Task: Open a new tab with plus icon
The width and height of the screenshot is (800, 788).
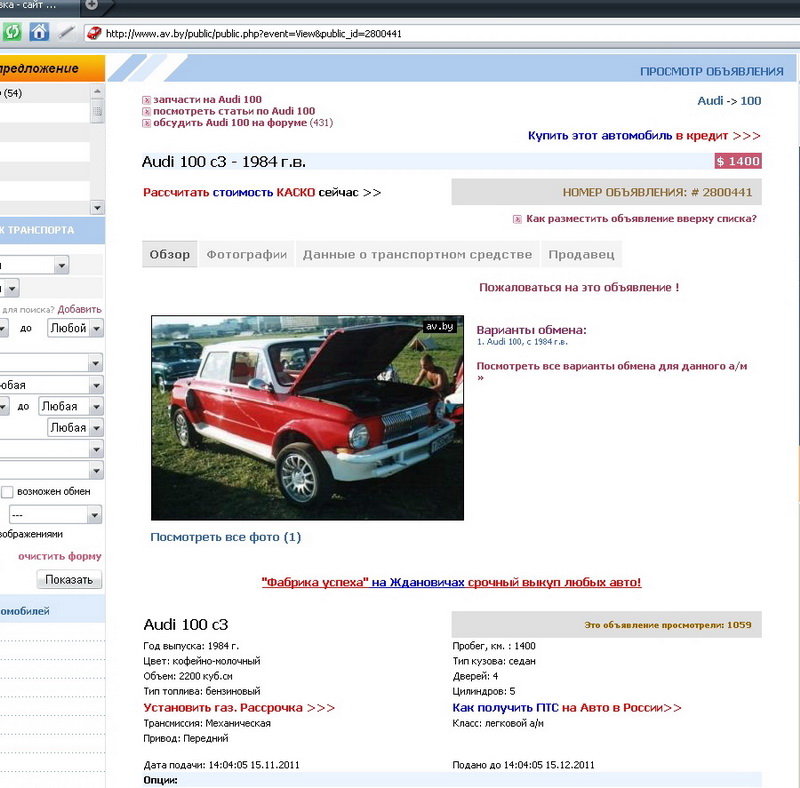Action: tap(91, 5)
